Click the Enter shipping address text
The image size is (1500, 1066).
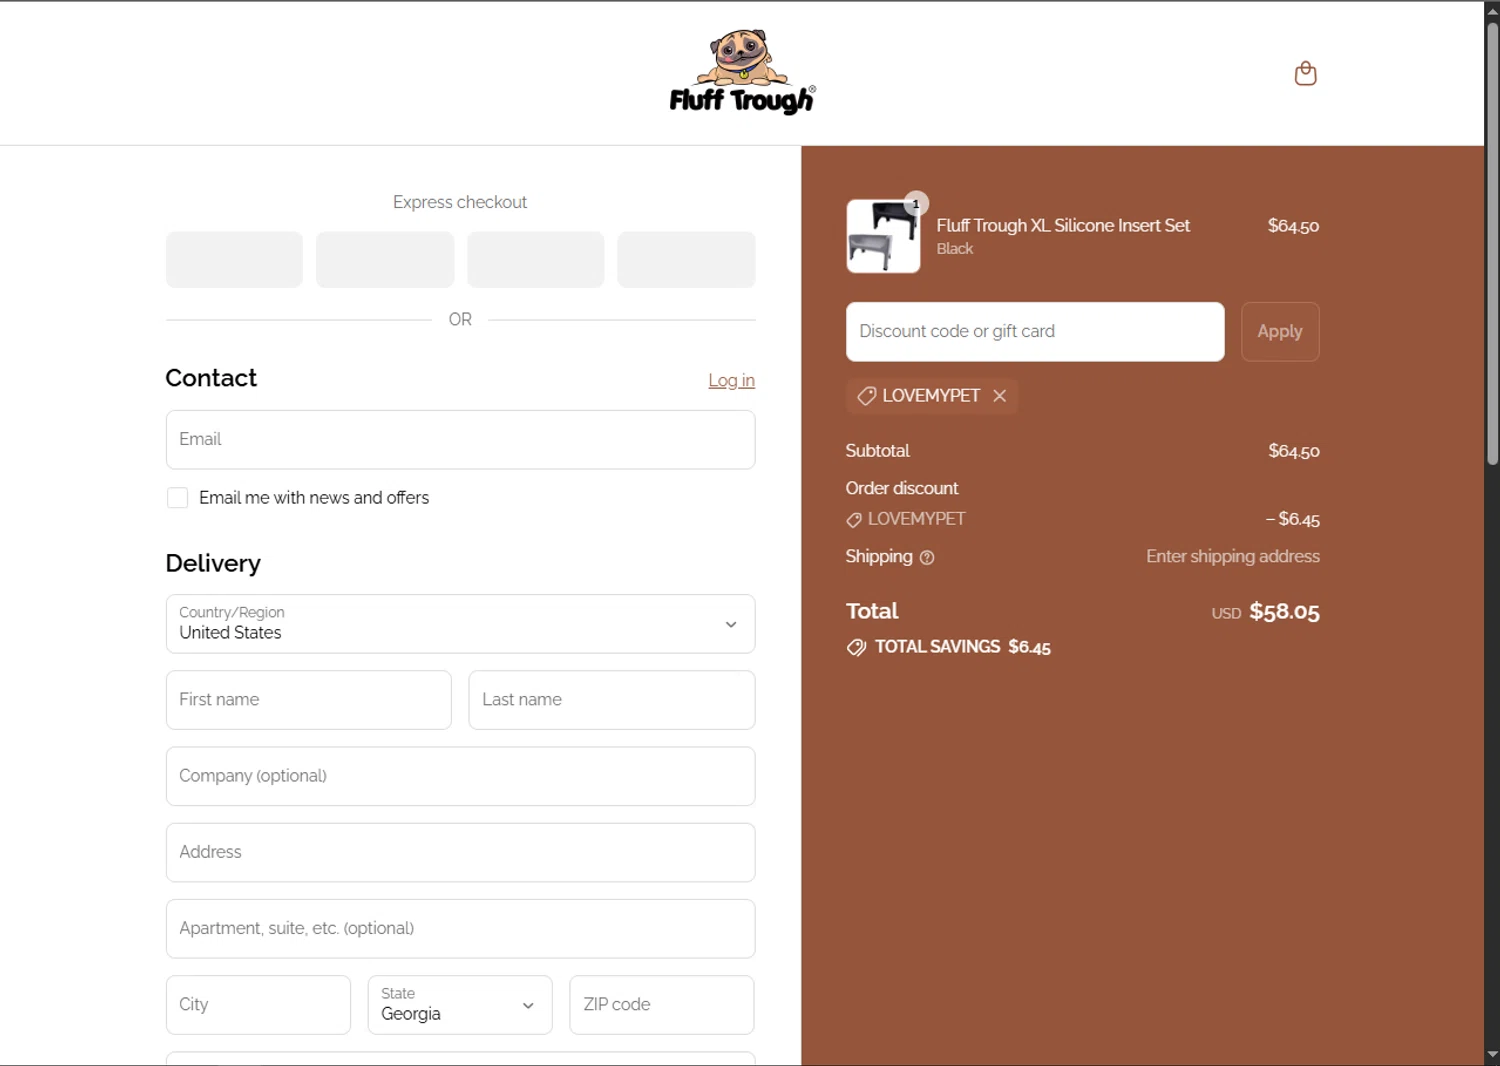[x=1233, y=557]
